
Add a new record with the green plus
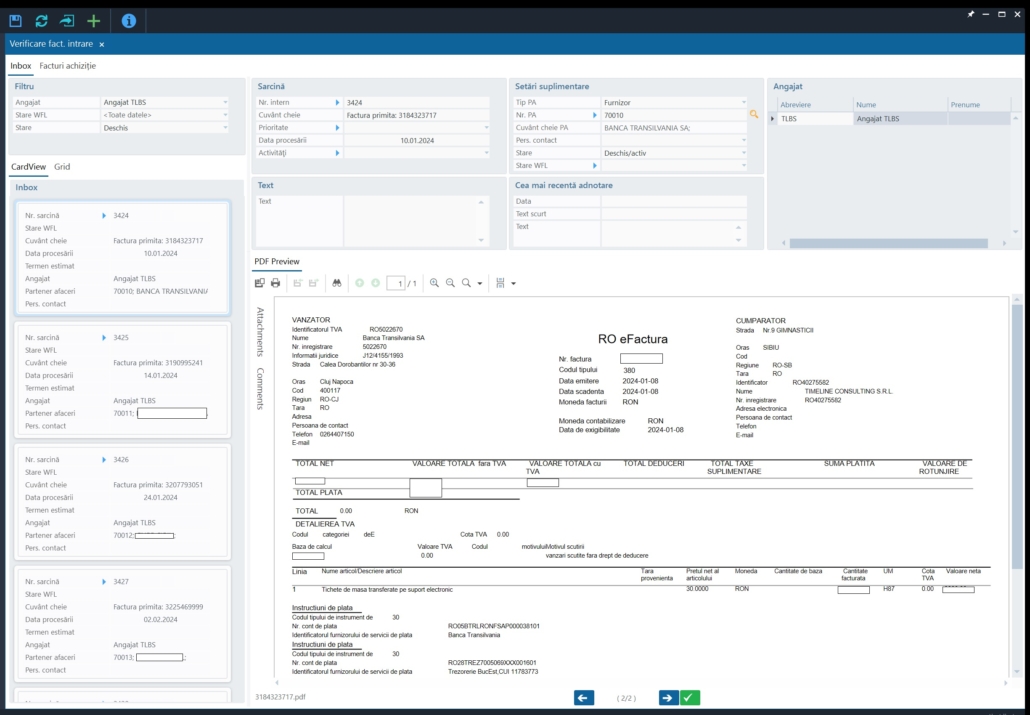[93, 21]
